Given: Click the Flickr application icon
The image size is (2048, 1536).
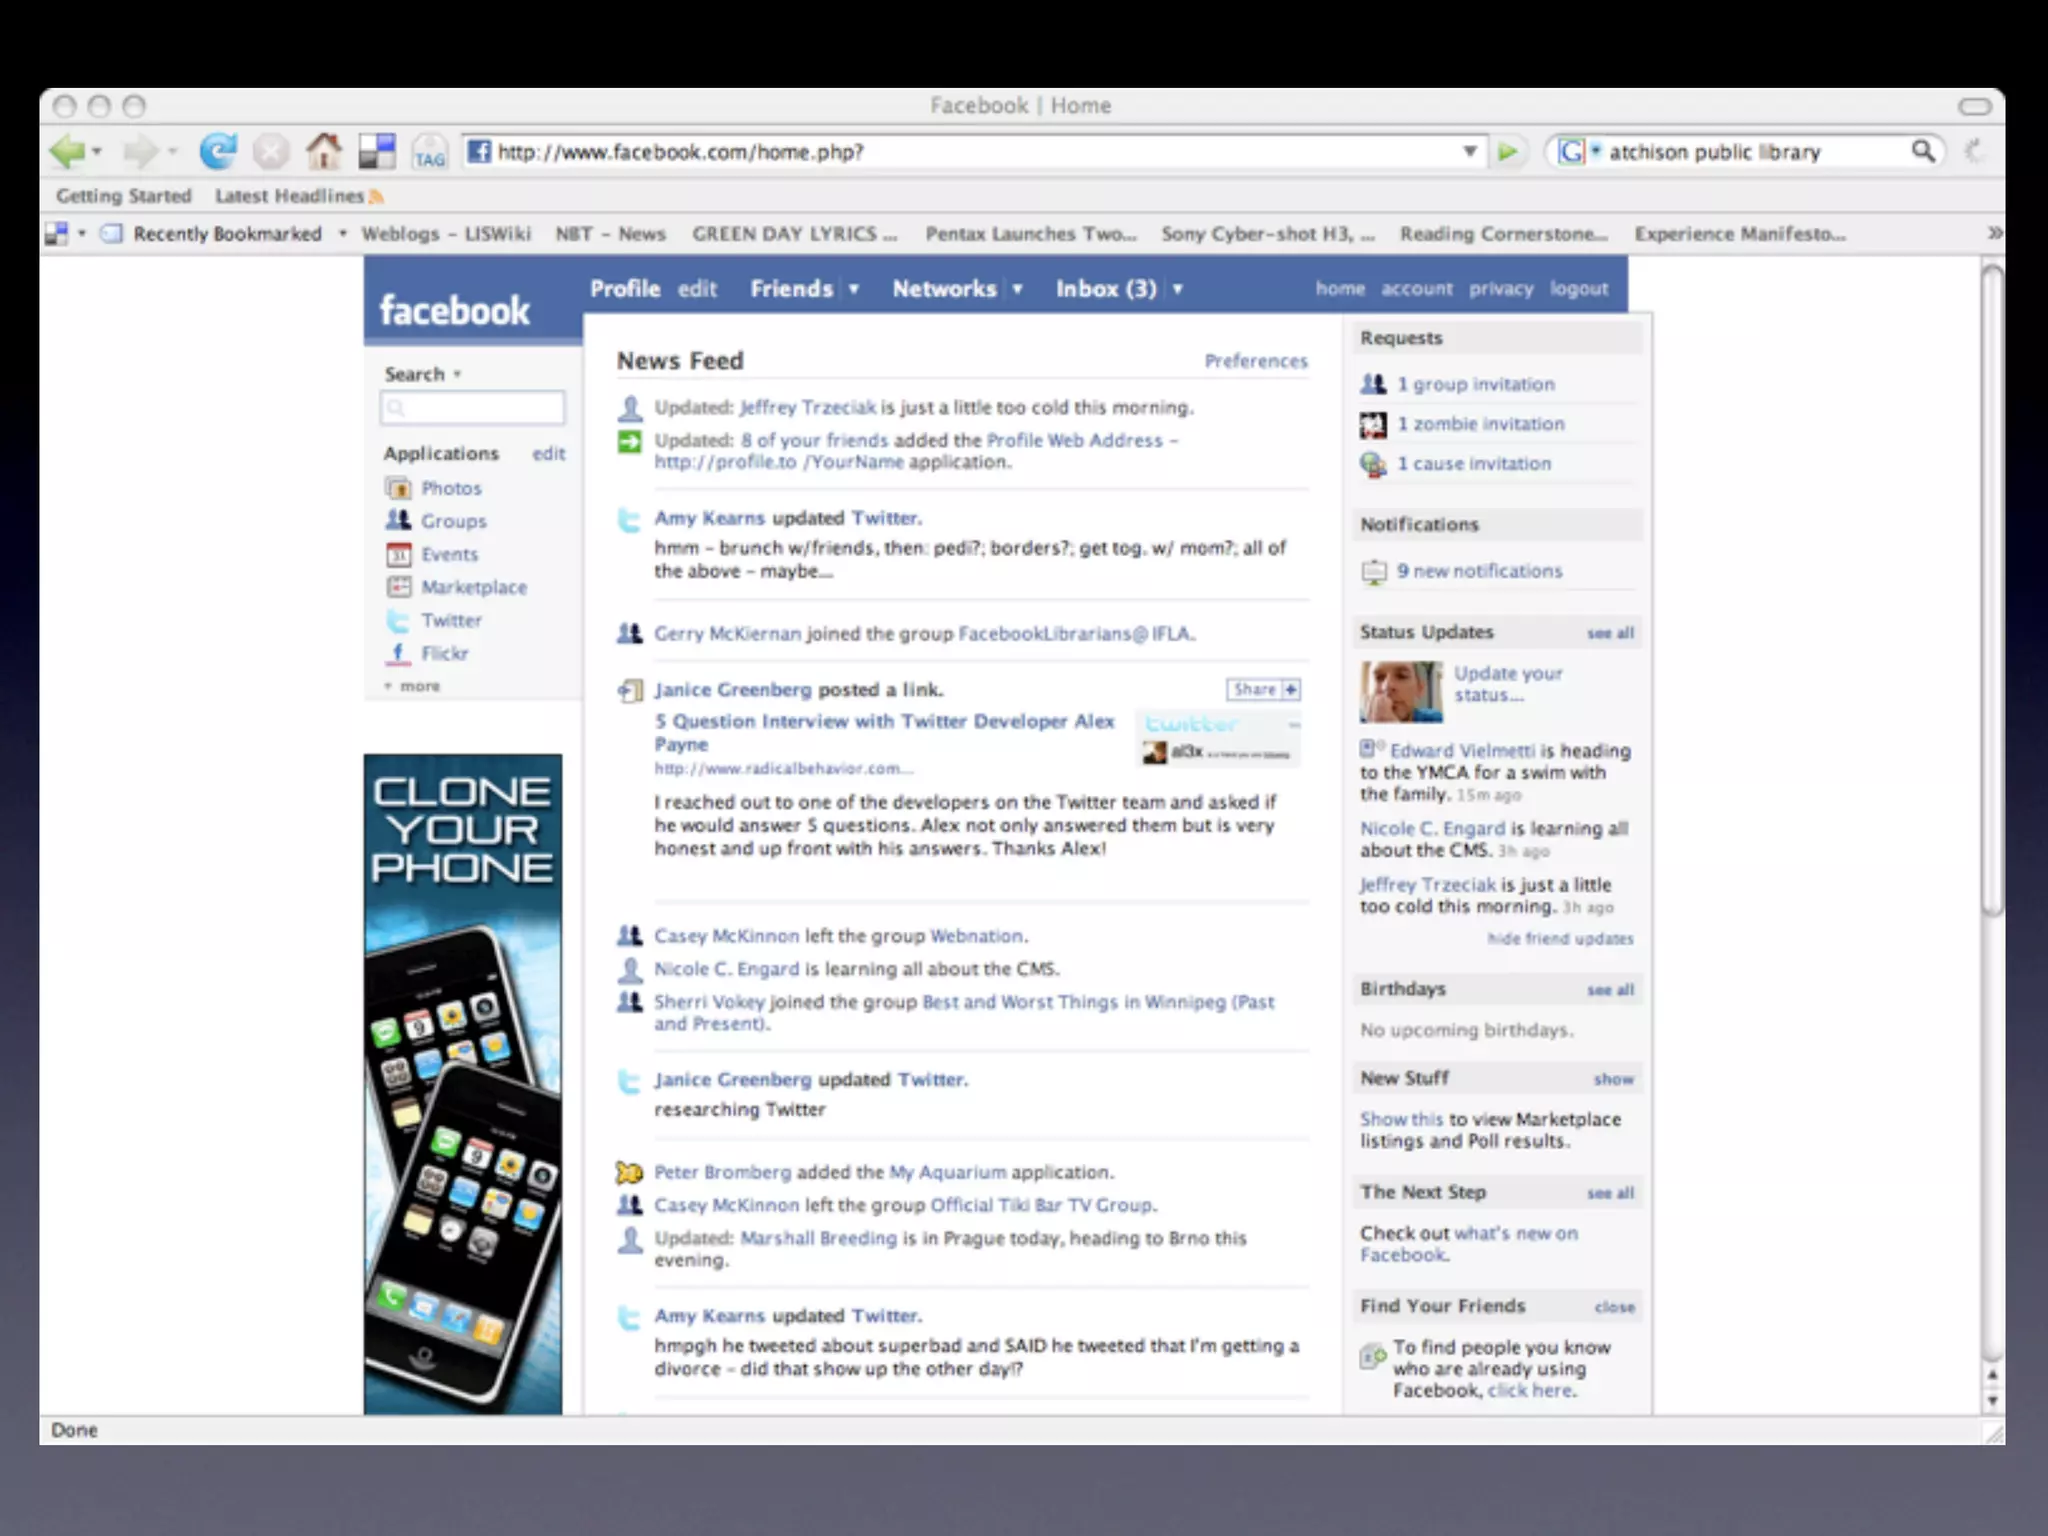Looking at the screenshot, I should [398, 653].
